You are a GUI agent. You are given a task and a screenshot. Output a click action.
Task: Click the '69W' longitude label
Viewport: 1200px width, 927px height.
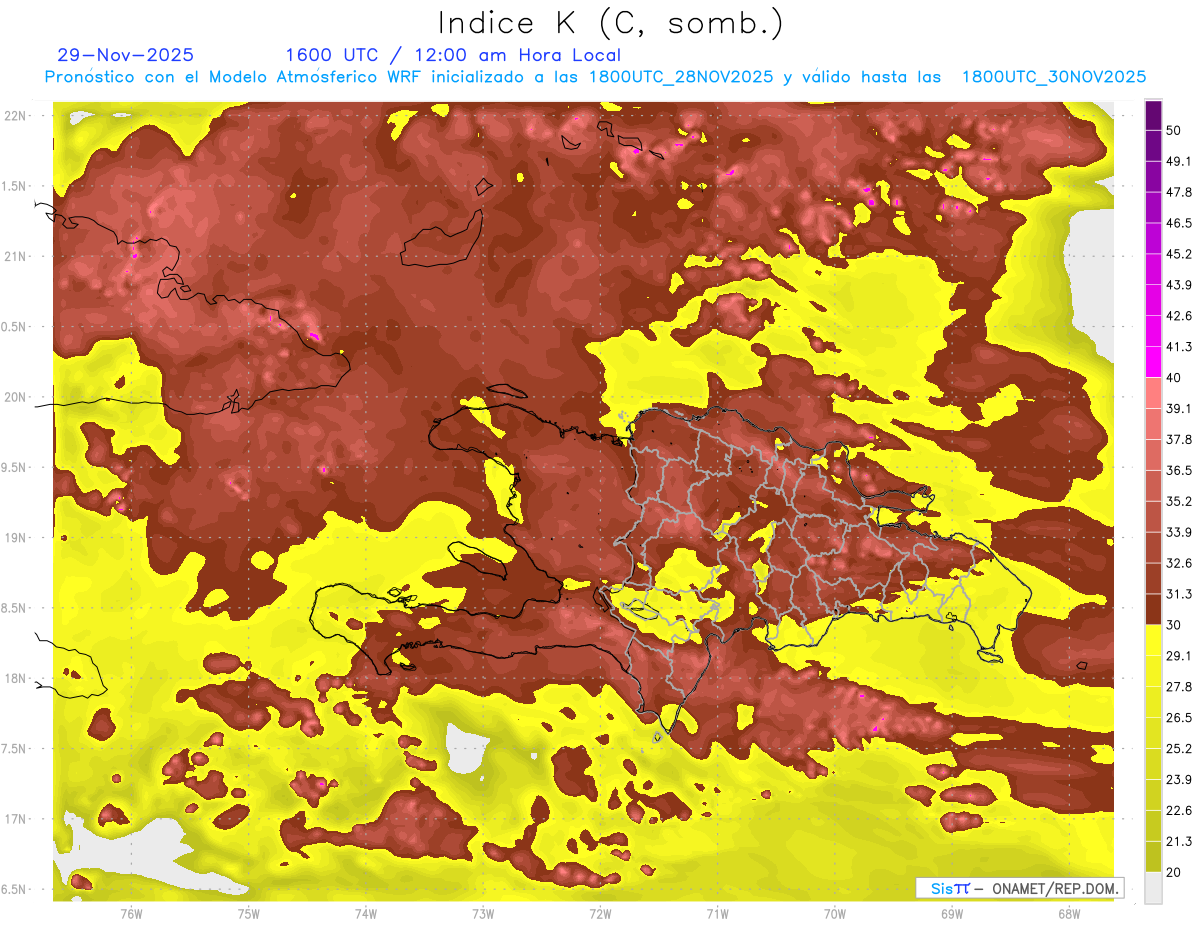coord(952,913)
